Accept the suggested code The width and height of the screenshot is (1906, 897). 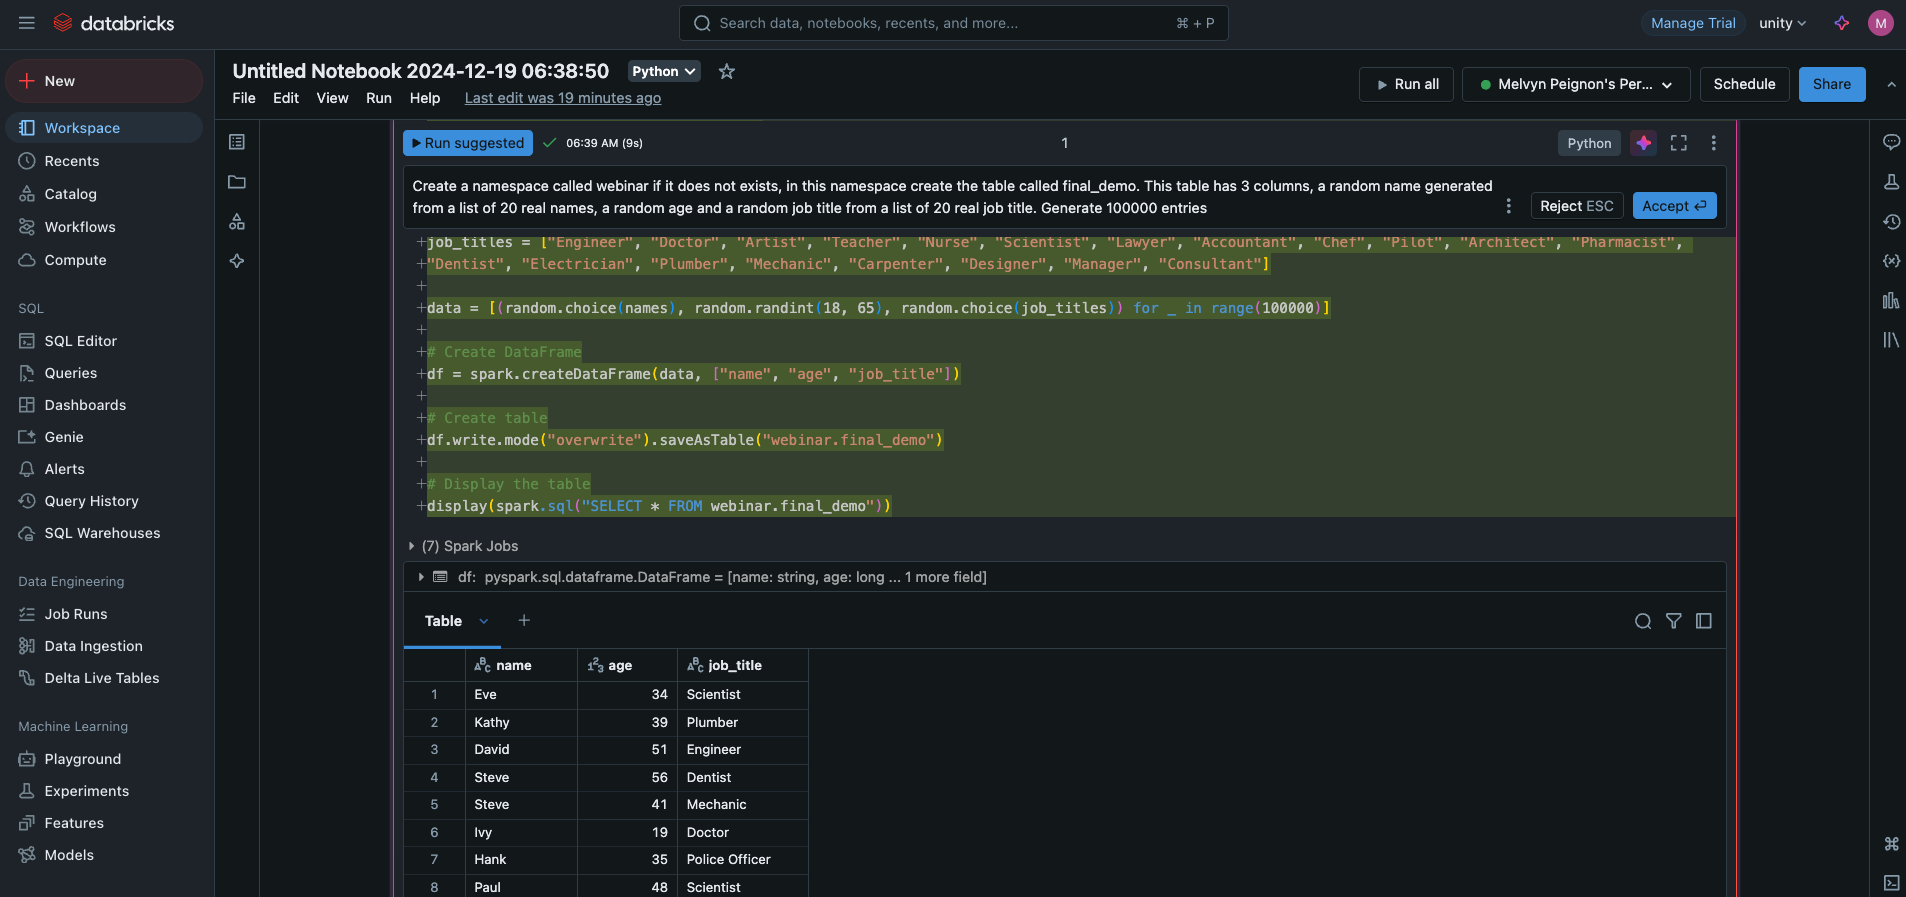1674,206
